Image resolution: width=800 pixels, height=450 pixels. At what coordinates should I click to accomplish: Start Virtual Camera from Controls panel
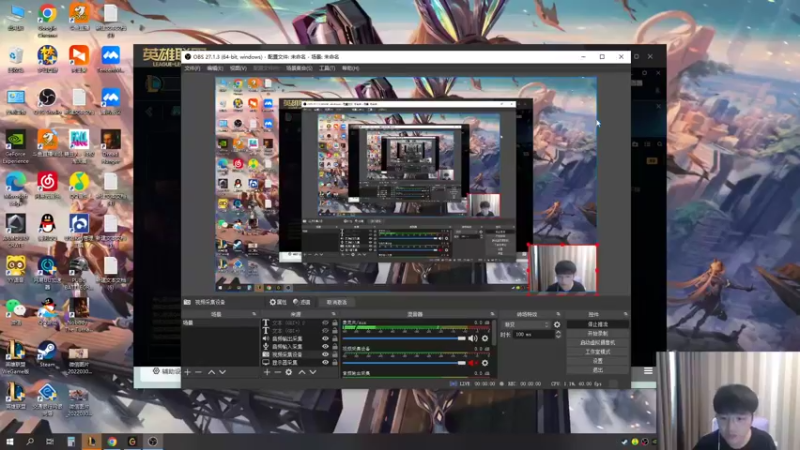click(x=597, y=343)
